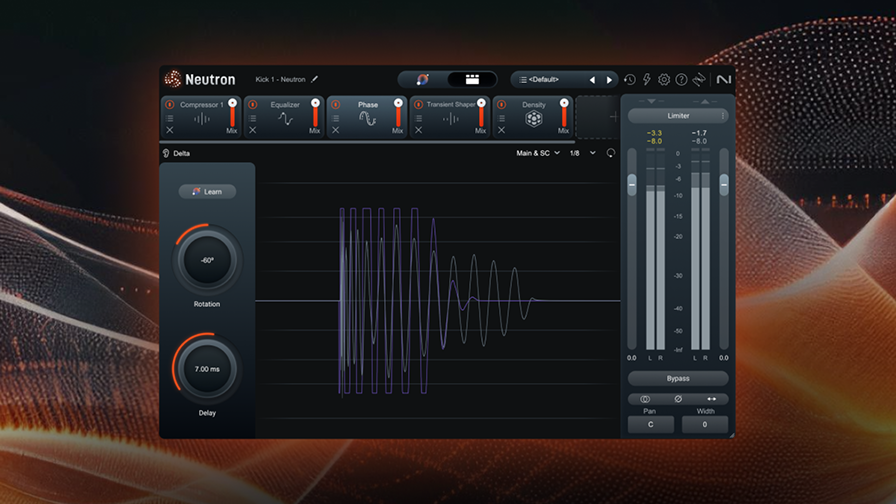Viewport: 896px width, 504px height.
Task: Open the preset list icon beside Default
Action: pos(522,79)
